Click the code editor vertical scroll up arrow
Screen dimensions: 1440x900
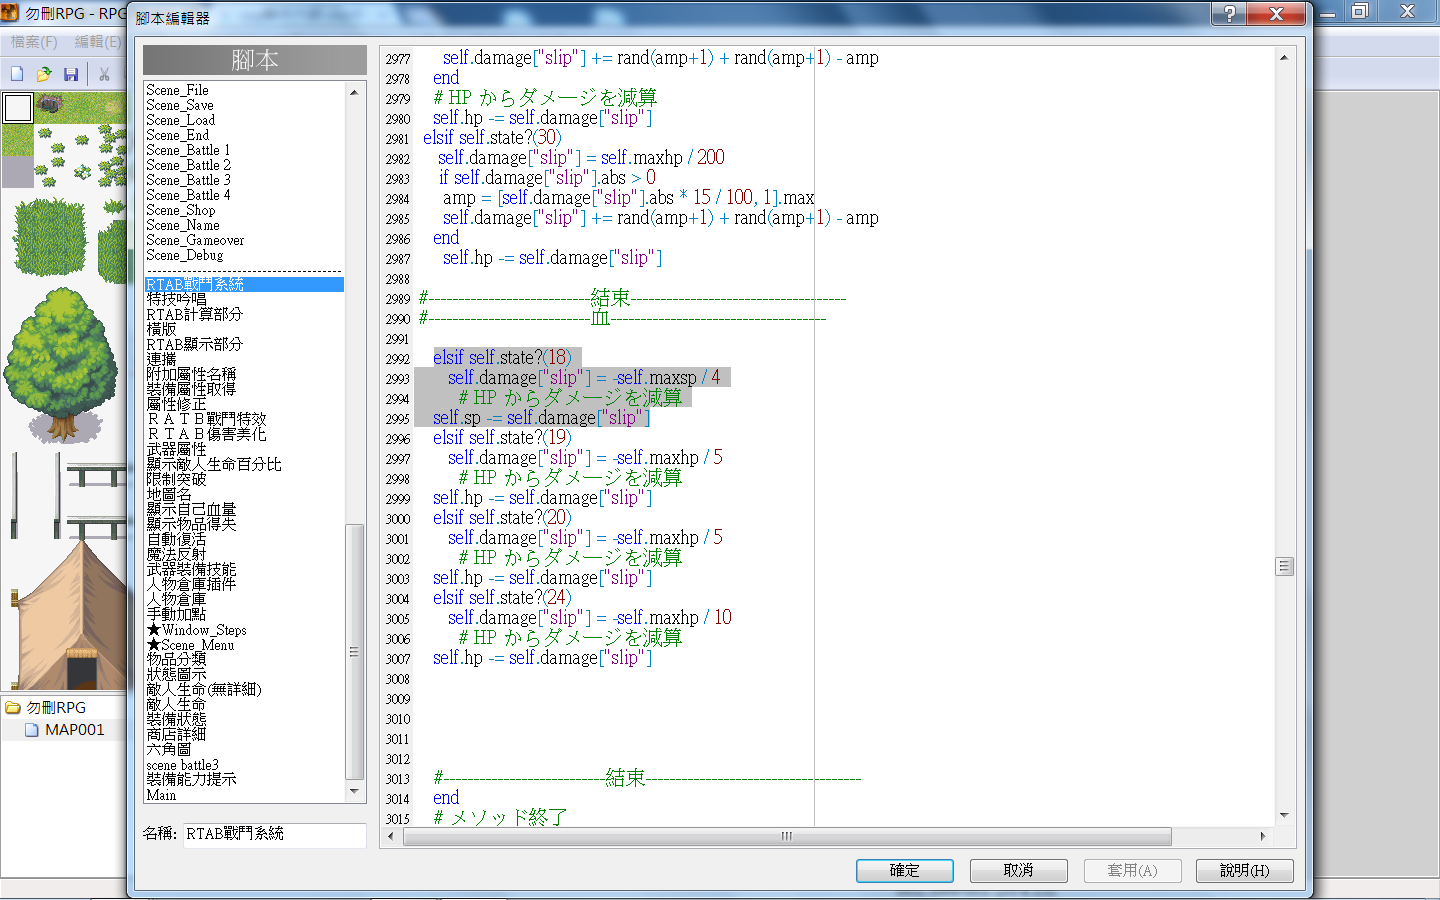(x=1284, y=58)
